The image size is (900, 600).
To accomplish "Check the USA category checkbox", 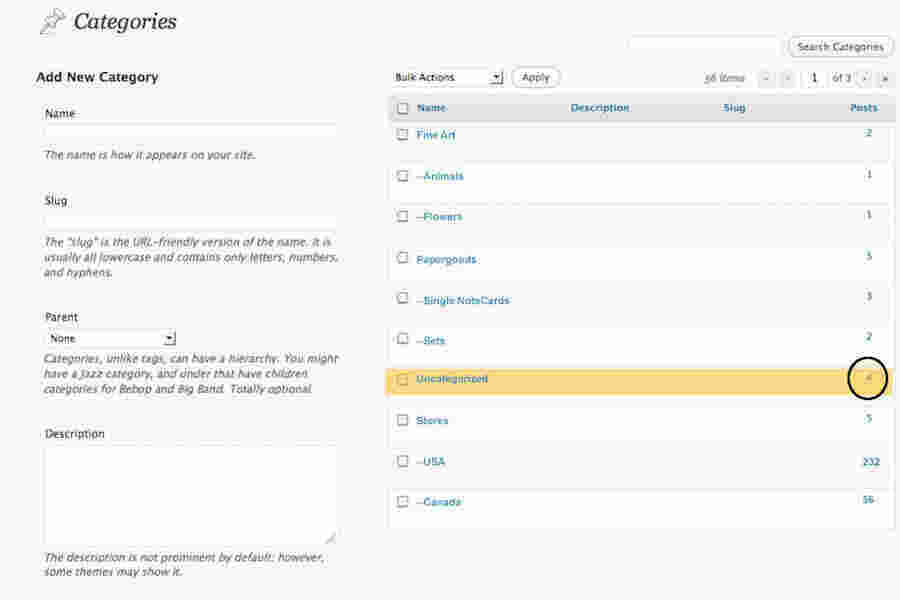I will coord(403,461).
